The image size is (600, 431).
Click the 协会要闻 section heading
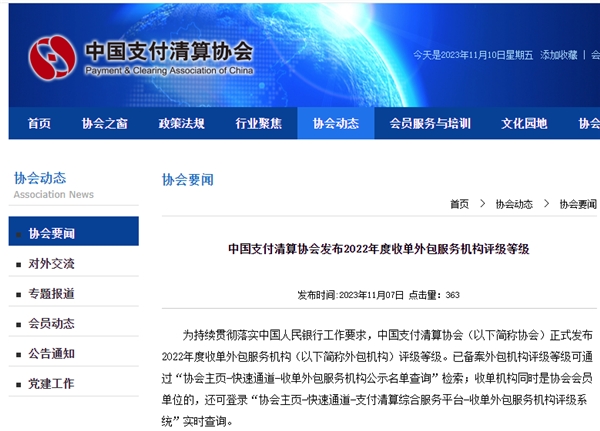[188, 180]
